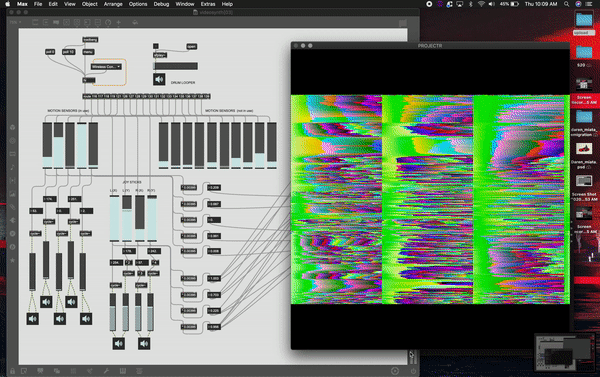Open the clock icon in left sidebar
Screen dimensions: 600x377
pyautogui.click(x=12, y=247)
